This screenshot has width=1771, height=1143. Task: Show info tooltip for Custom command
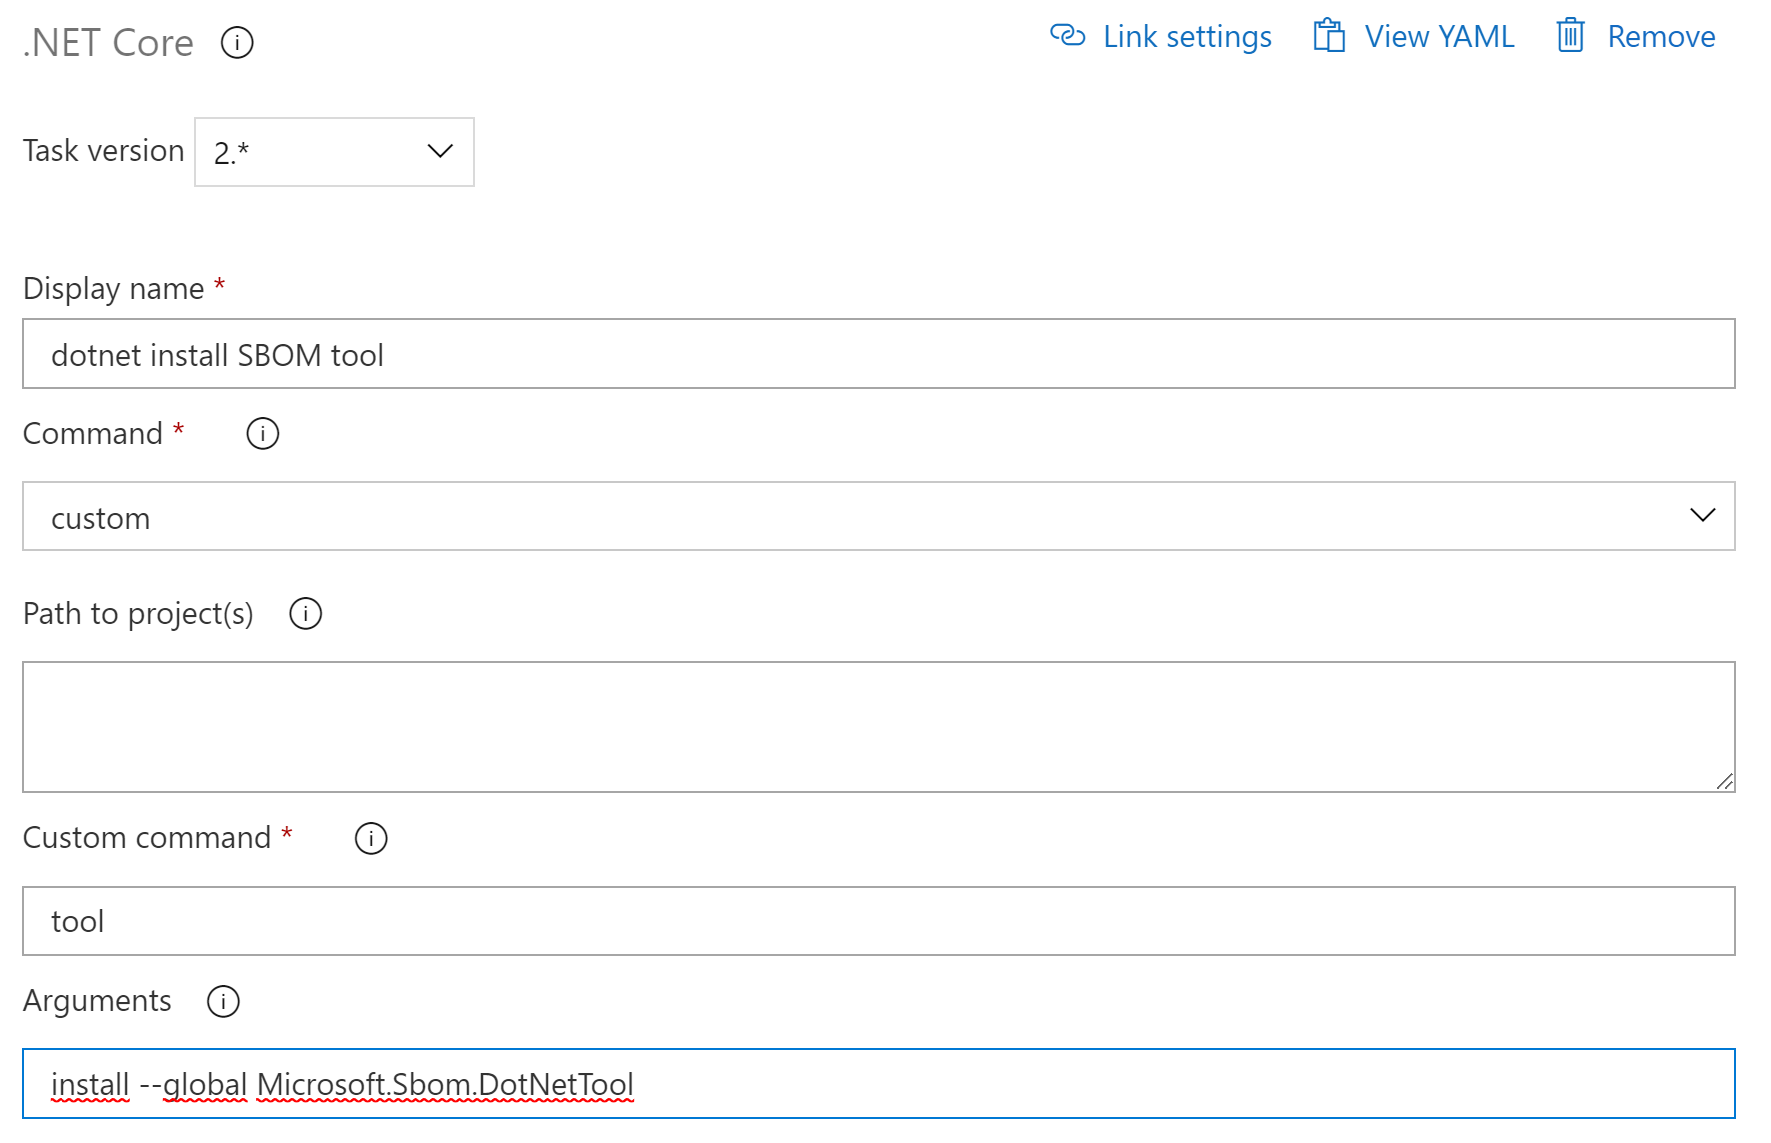click(371, 838)
